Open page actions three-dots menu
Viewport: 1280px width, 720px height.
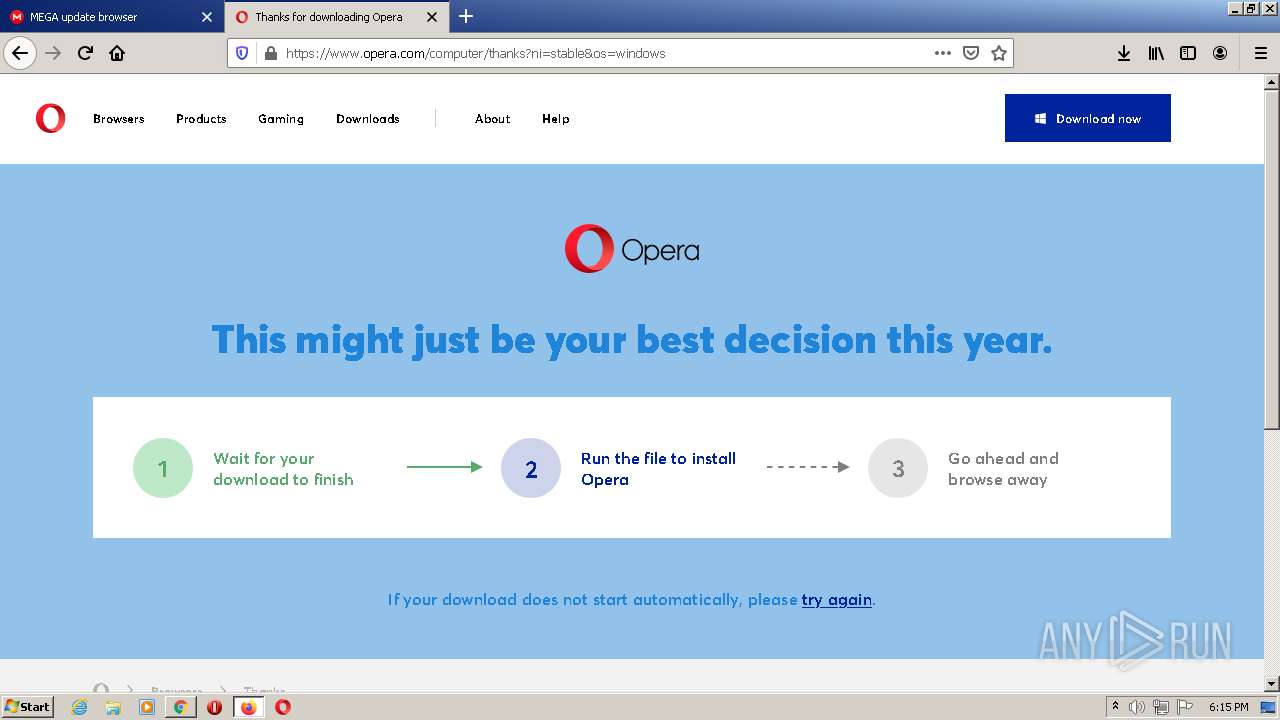pos(942,53)
